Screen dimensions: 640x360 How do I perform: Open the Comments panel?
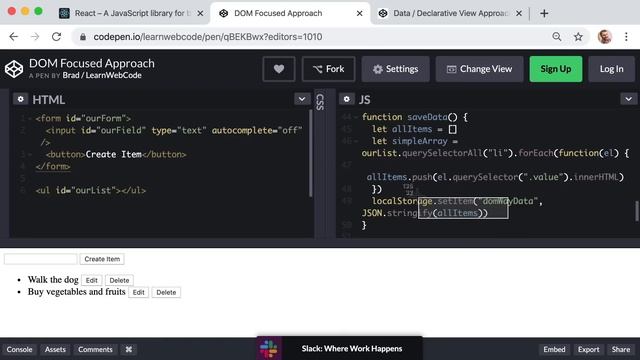coord(95,349)
